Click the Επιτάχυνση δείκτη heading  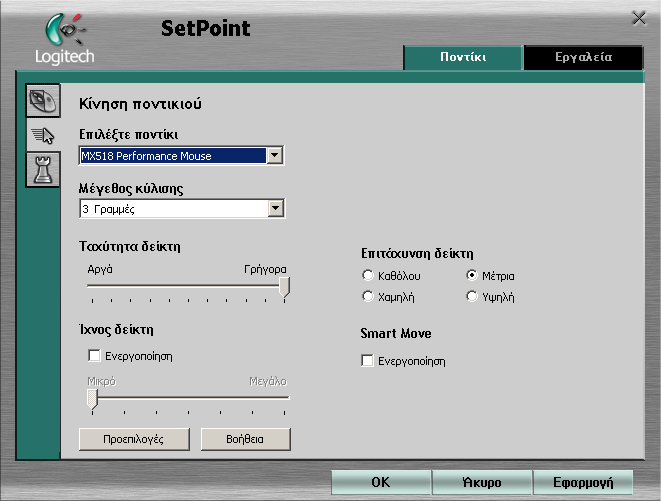(417, 253)
